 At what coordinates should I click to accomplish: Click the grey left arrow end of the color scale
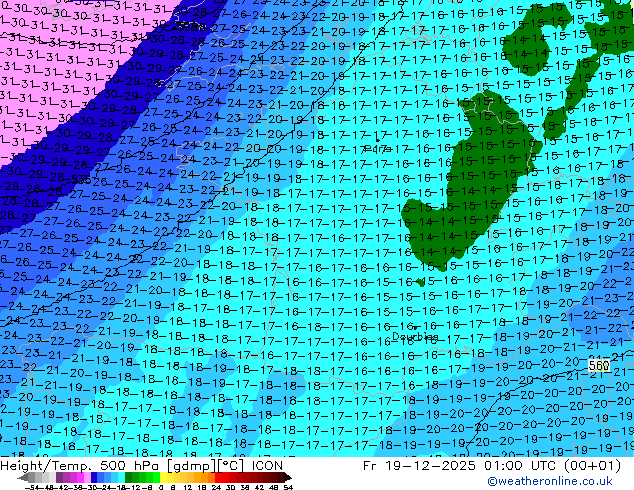click(23, 478)
